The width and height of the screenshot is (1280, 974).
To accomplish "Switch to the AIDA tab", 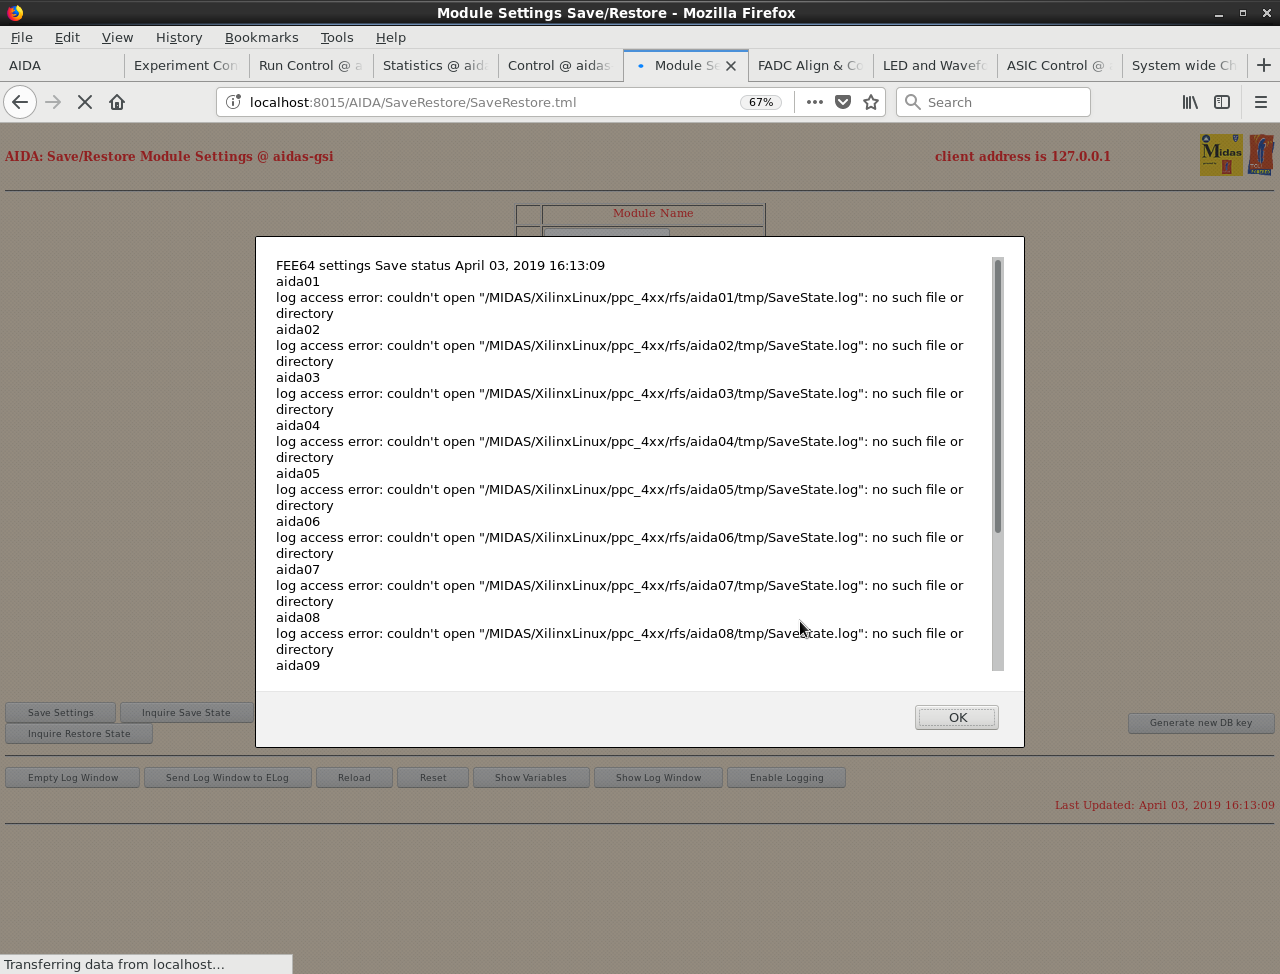I will tap(62, 65).
